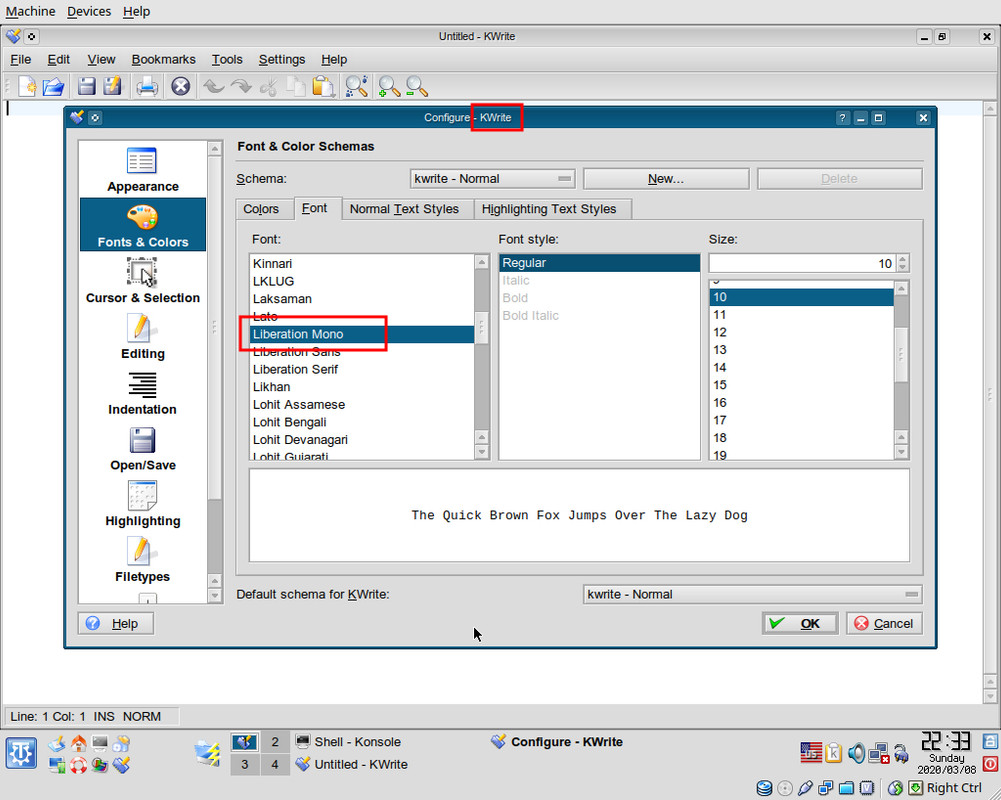
Task: Click the Size input field showing 10
Action: (x=802, y=263)
